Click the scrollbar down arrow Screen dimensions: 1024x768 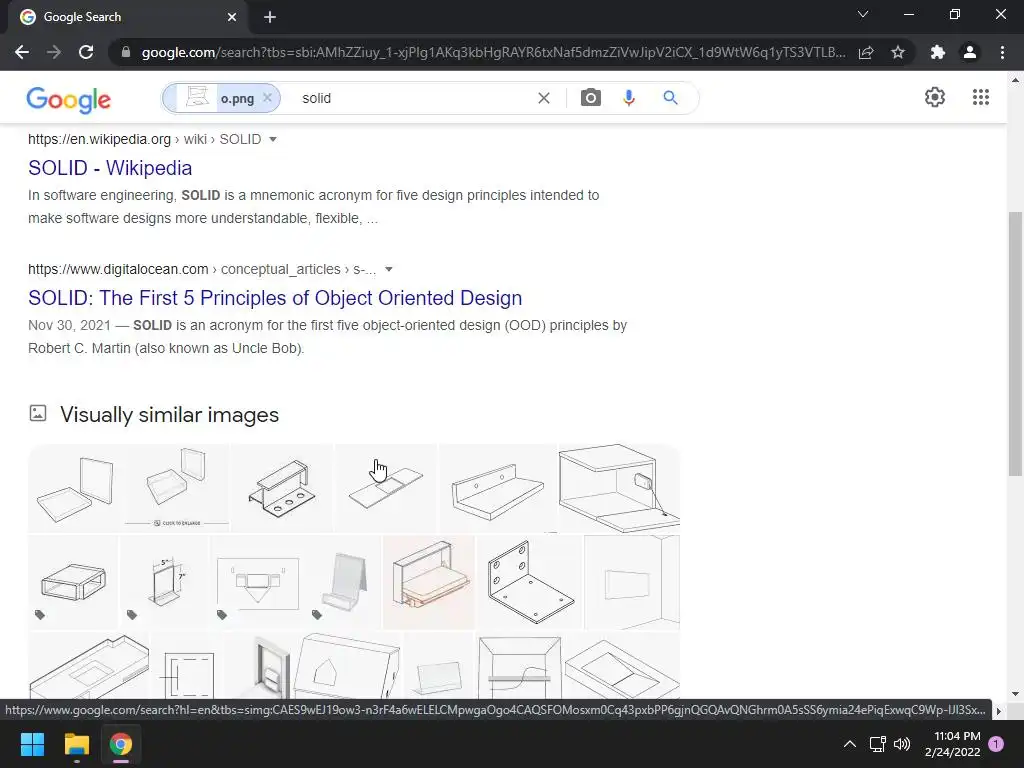[x=1015, y=694]
